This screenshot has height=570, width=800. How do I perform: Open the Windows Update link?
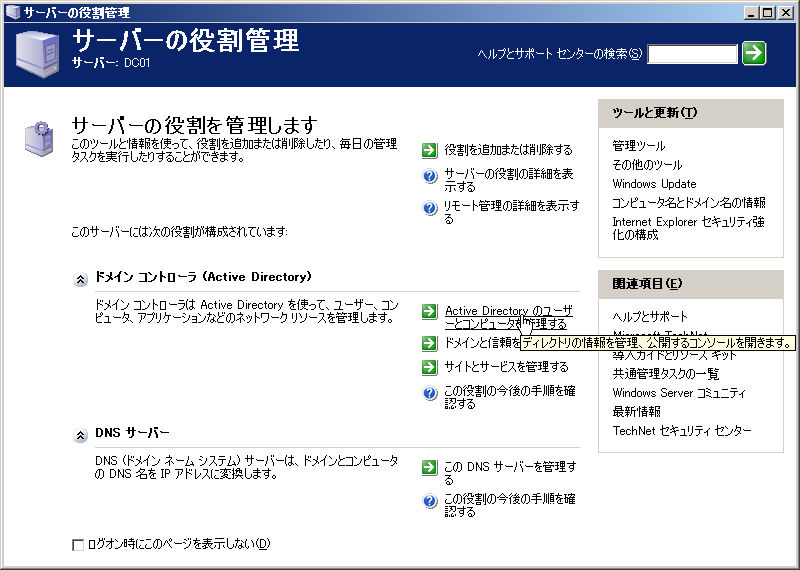[x=654, y=184]
